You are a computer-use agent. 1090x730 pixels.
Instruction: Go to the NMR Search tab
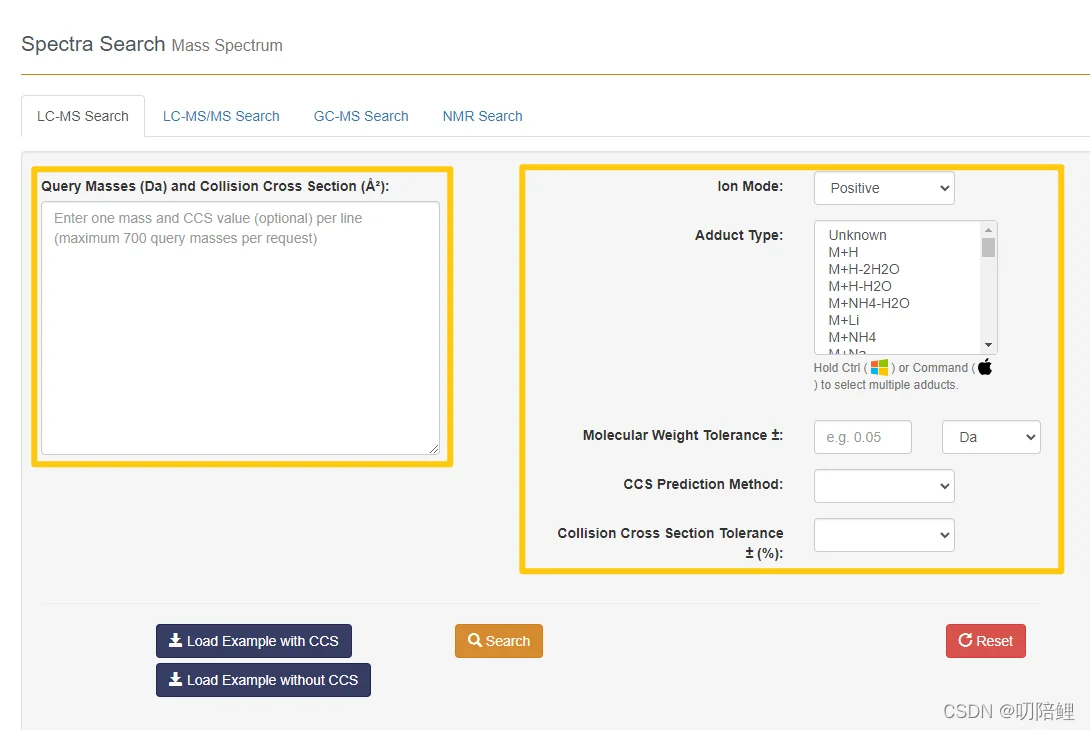(482, 116)
